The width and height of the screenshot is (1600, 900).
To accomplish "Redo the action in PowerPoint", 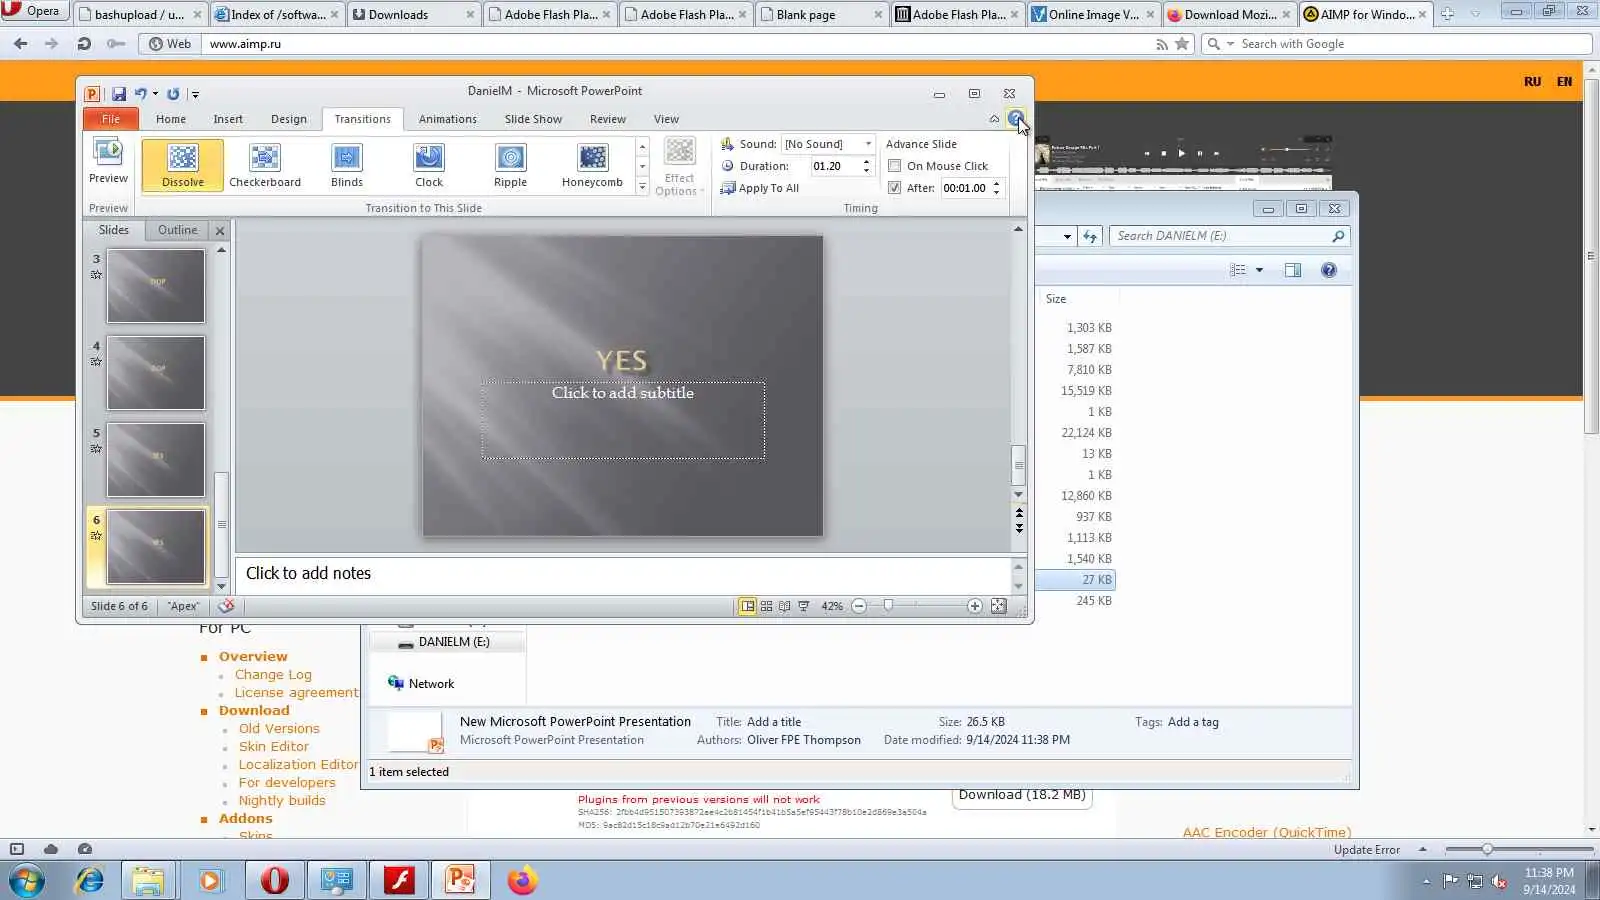I will (173, 94).
